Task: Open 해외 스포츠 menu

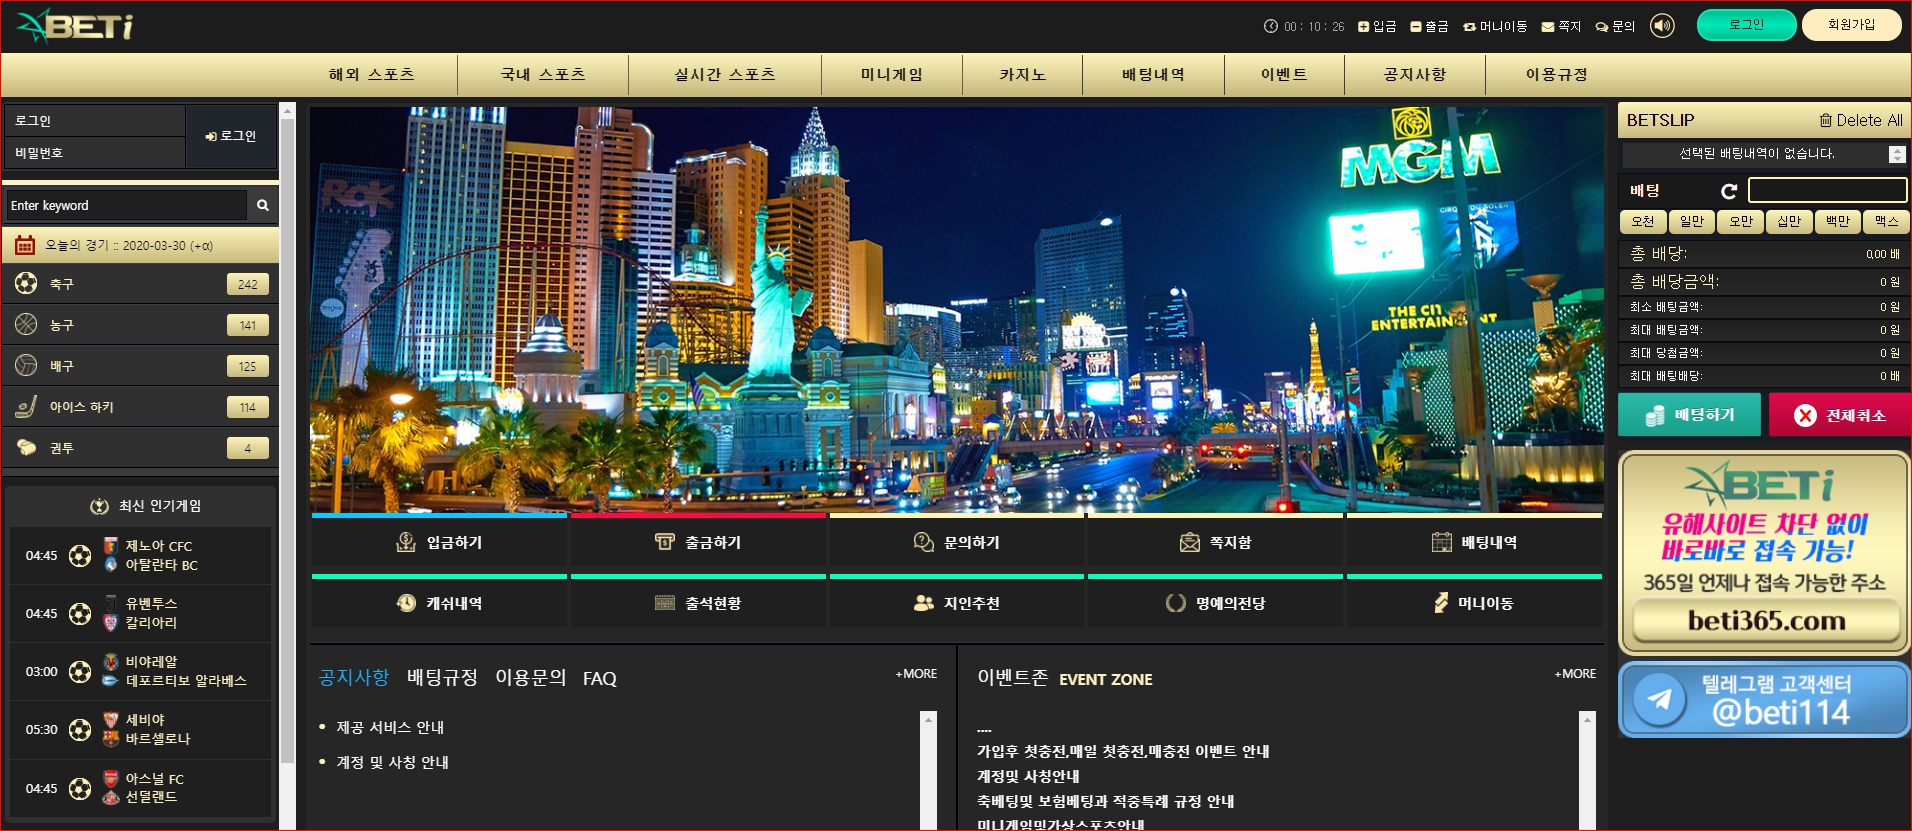Action: coord(372,75)
